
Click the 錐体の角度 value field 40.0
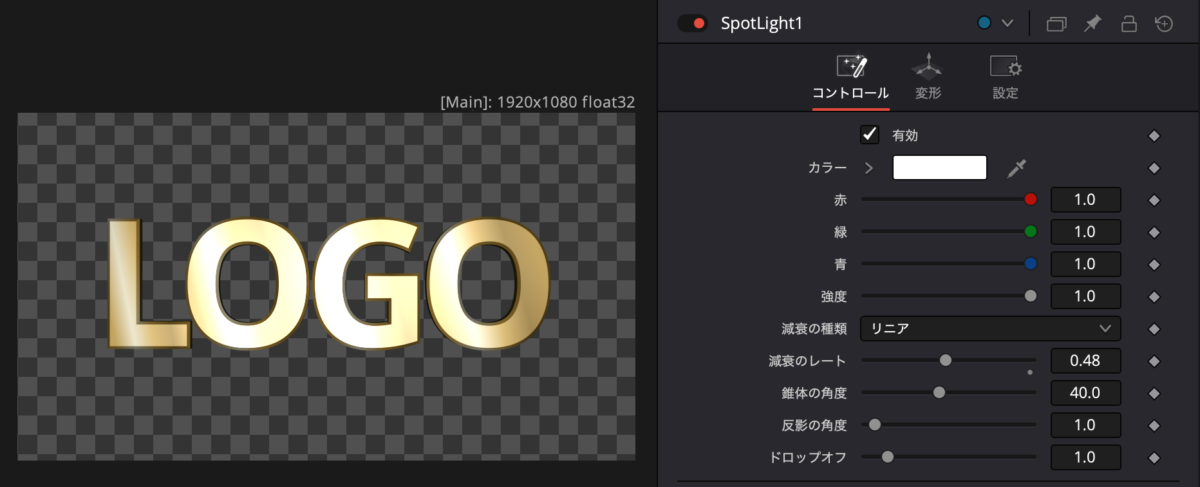1086,392
